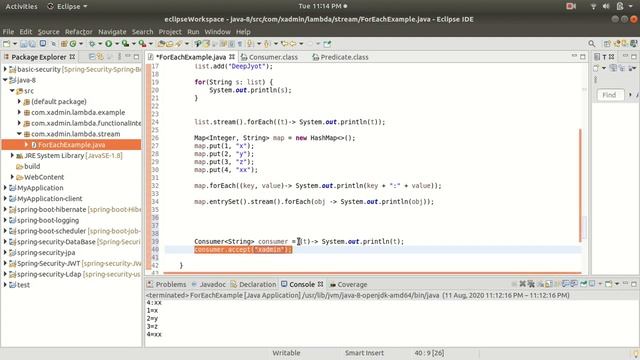Viewport: 640px width, 360px height.
Task: Toggle Pin Console button
Action: 583,284
